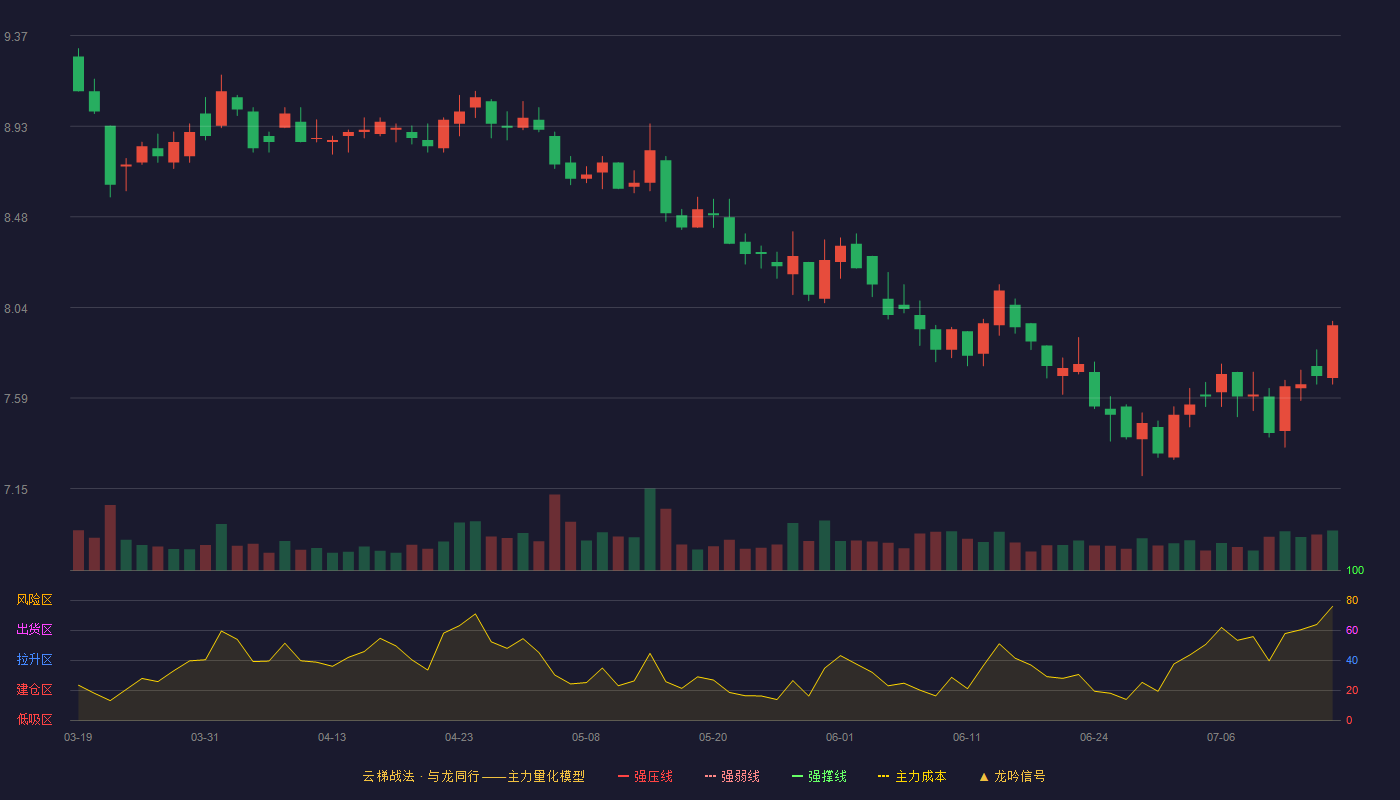Hide the 强压线 series via its label

[x=654, y=776]
